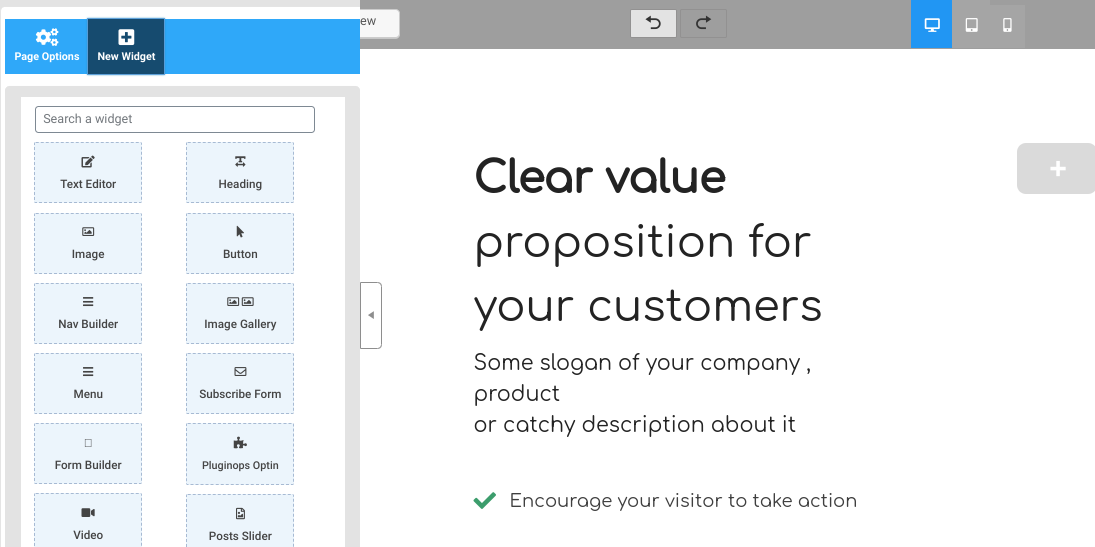Screen dimensions: 1095x547
Task: Redo the last action
Action: point(703,24)
